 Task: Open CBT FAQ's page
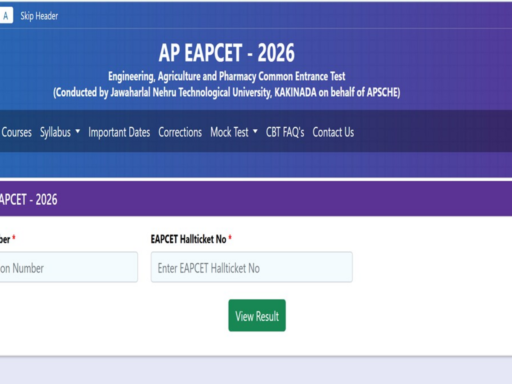point(285,132)
